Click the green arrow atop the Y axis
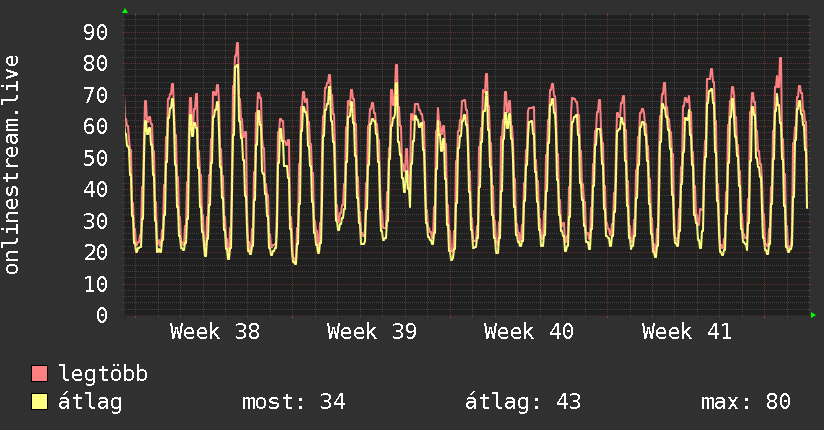 (125, 11)
